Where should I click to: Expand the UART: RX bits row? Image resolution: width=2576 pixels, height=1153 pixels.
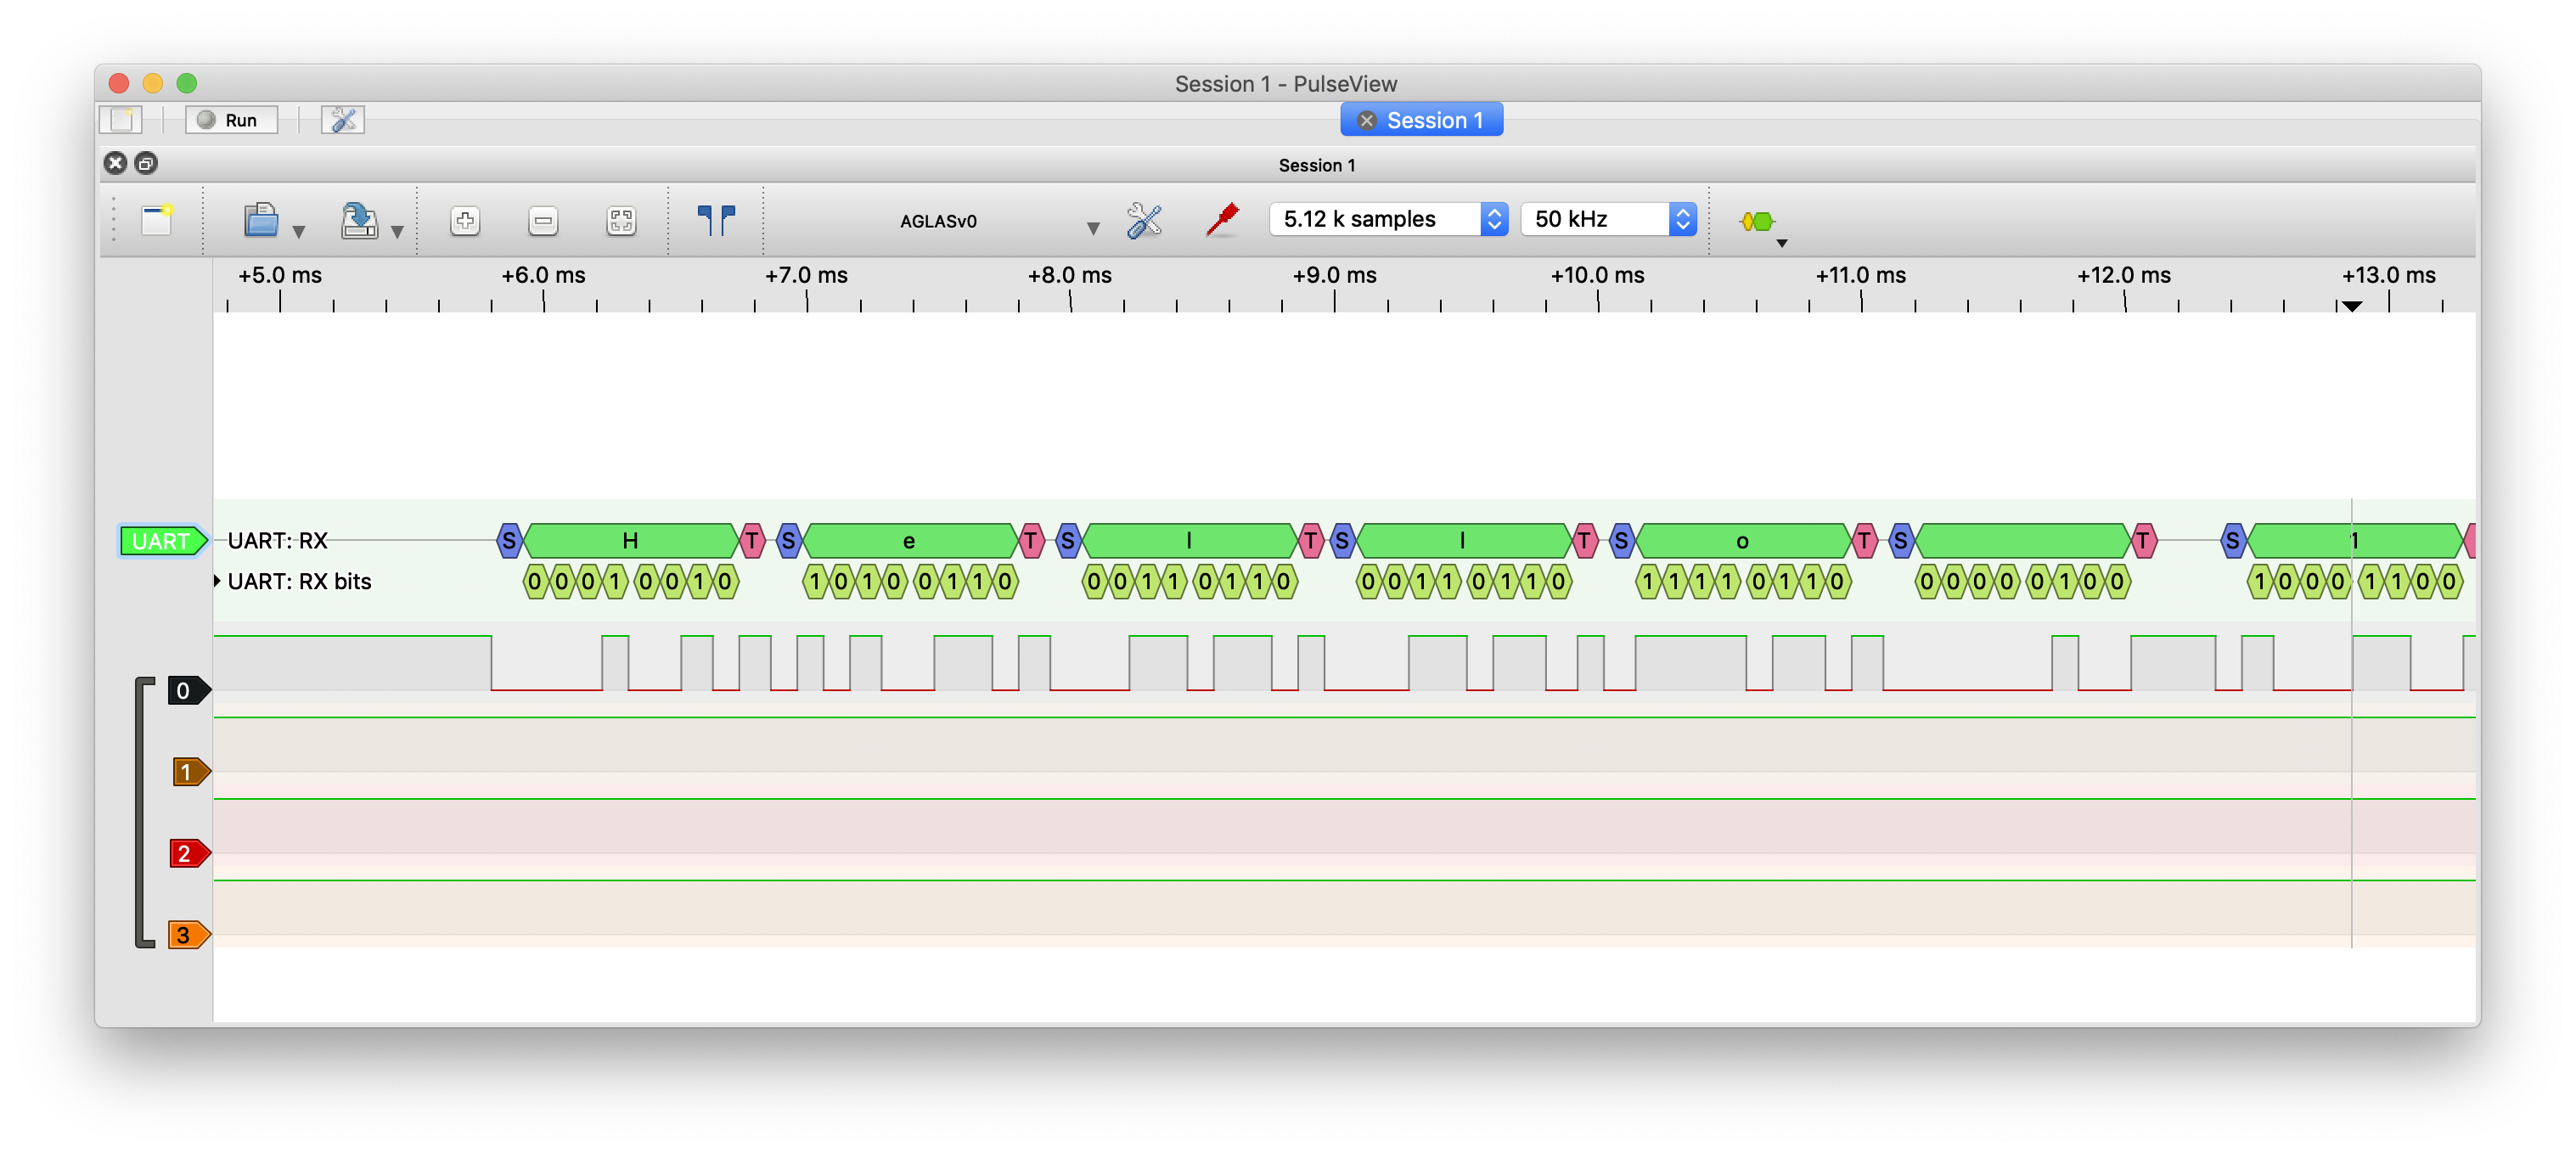(x=217, y=581)
